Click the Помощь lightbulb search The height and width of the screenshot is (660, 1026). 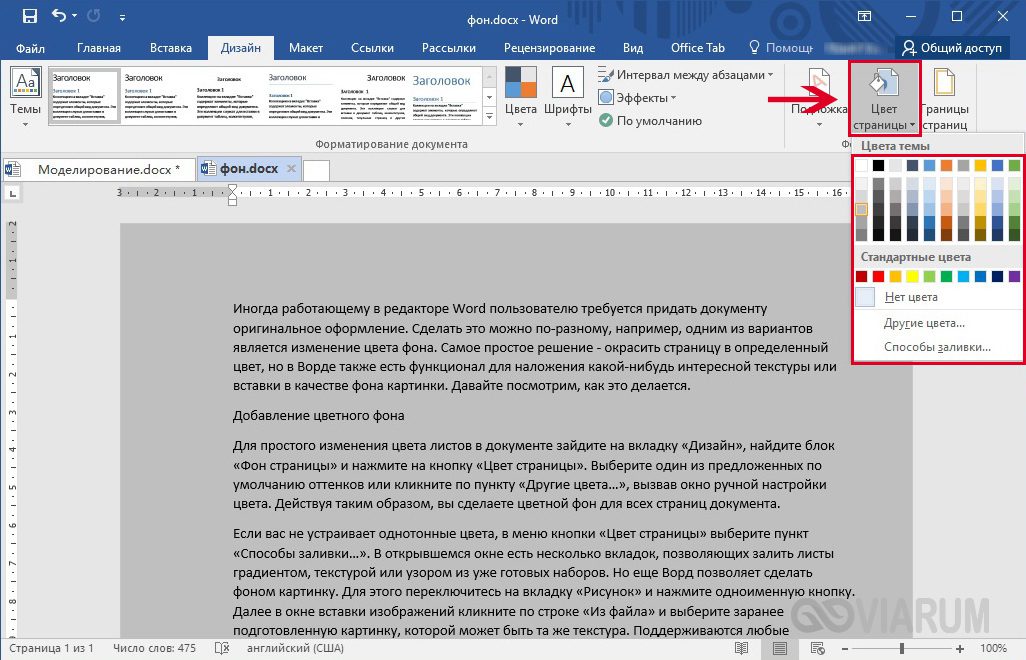pos(780,48)
